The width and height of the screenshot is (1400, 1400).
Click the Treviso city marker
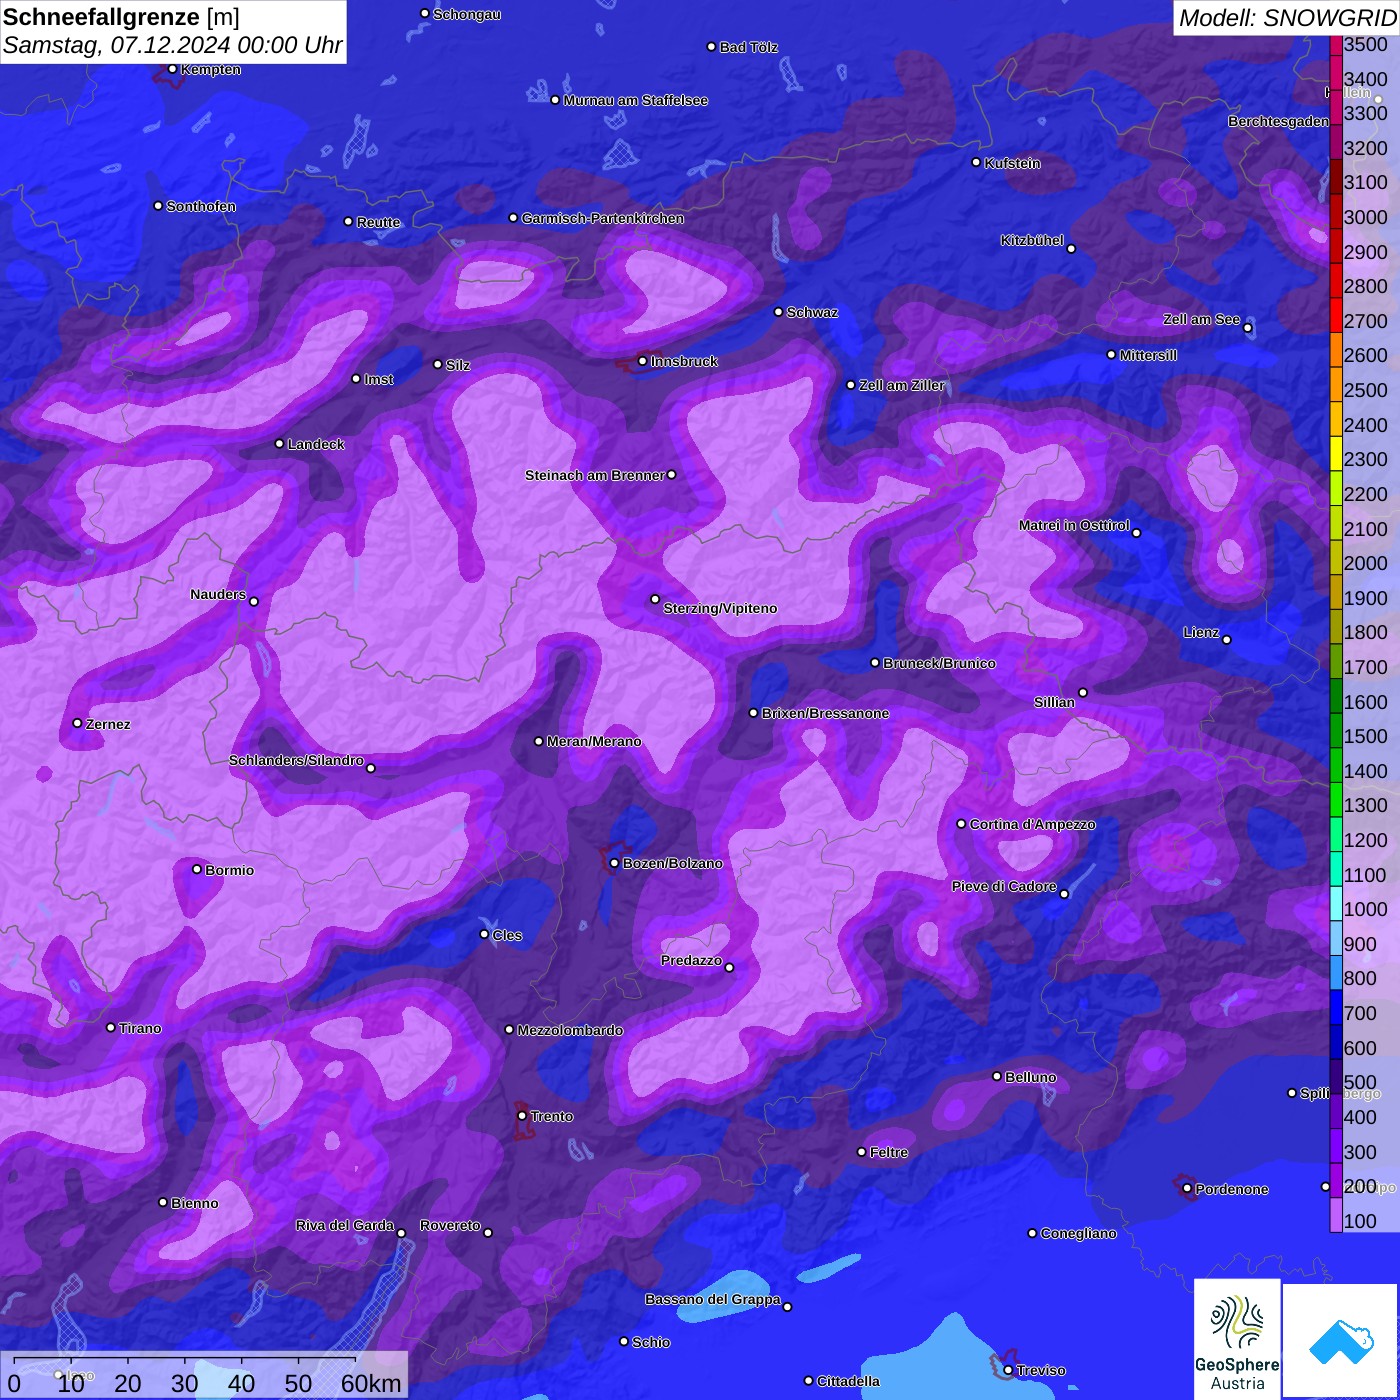point(1008,1370)
